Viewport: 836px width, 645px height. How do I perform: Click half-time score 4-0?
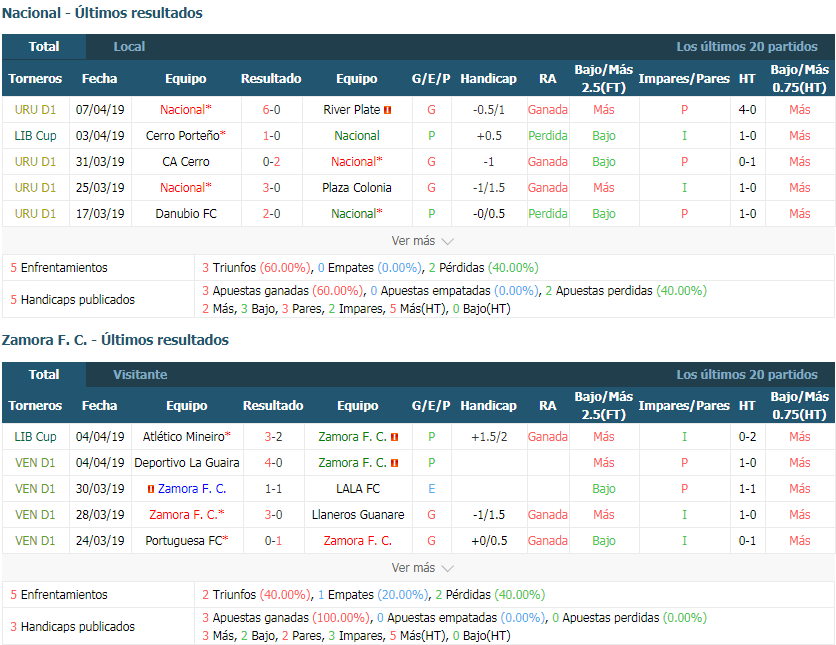[x=747, y=110]
